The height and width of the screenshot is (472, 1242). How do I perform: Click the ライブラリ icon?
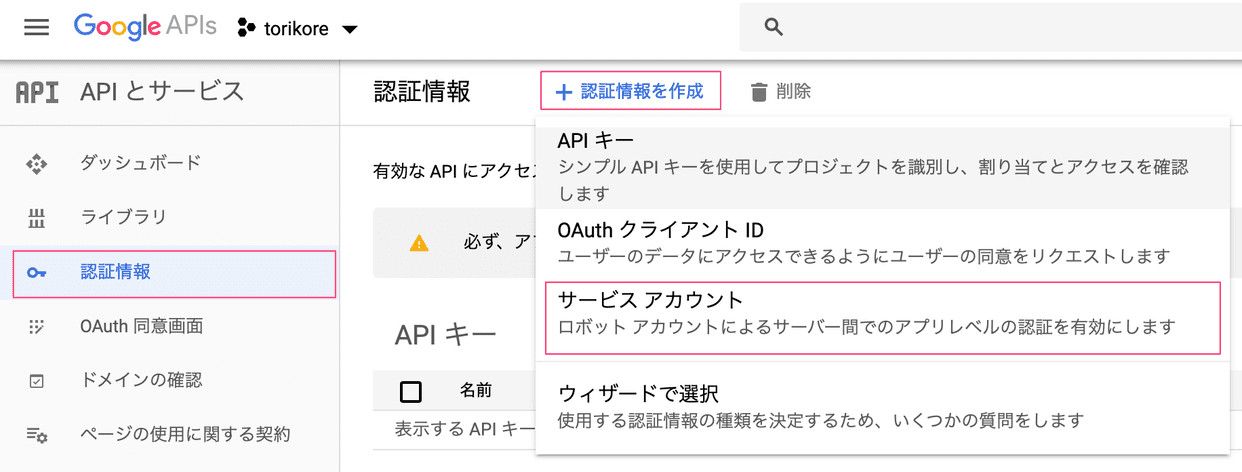coord(36,218)
